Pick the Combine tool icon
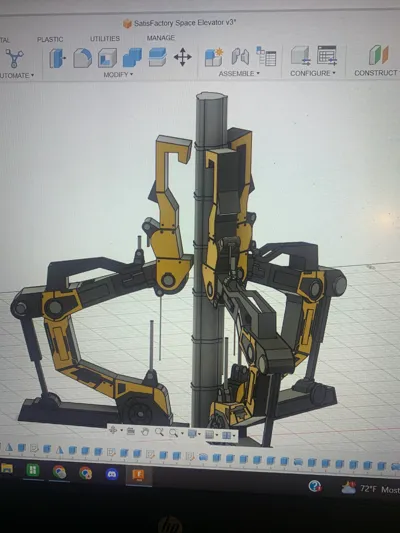 pyautogui.click(x=132, y=57)
